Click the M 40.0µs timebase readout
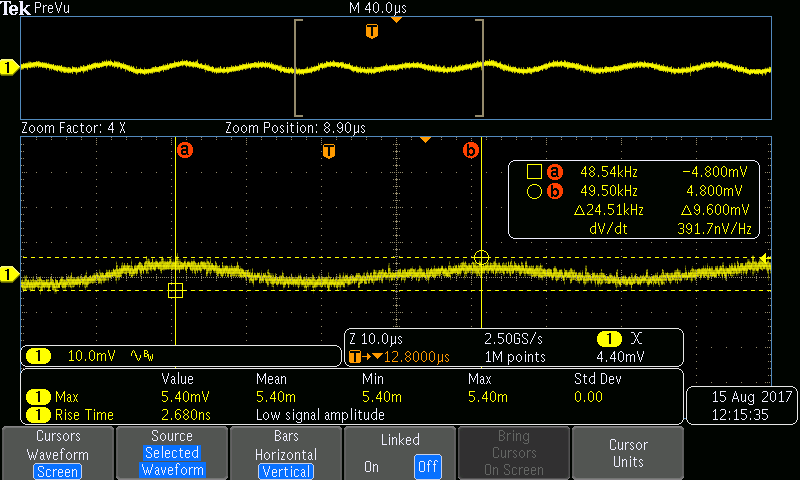800x480 pixels. point(378,8)
